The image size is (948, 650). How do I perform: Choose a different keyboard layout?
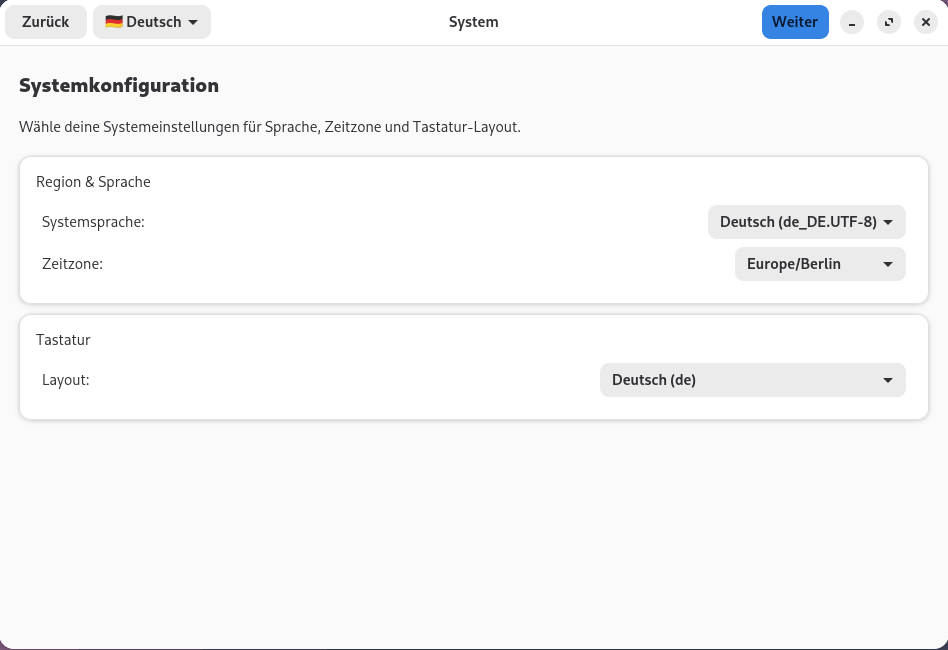coord(752,380)
